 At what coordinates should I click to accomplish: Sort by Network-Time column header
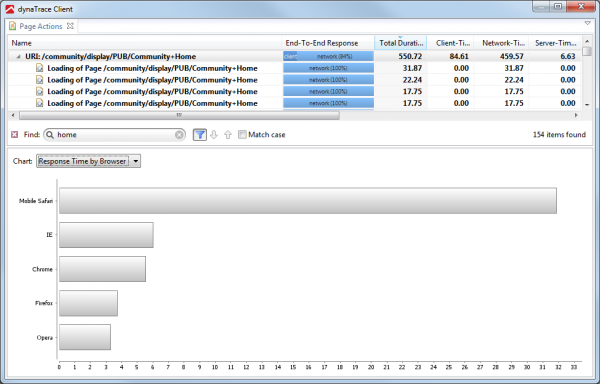tap(501, 43)
